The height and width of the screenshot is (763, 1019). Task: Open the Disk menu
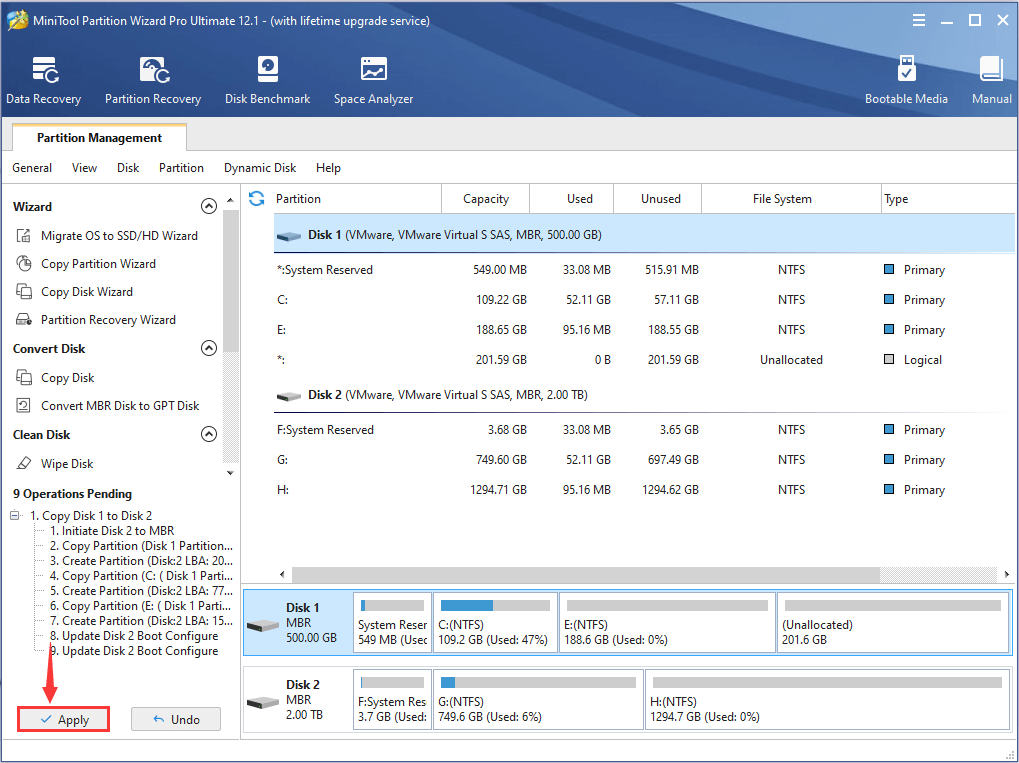(128, 168)
